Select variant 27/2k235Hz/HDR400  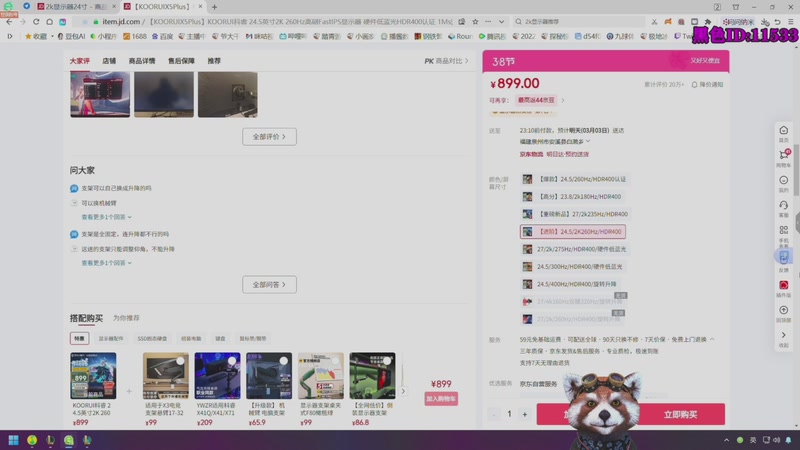point(576,214)
